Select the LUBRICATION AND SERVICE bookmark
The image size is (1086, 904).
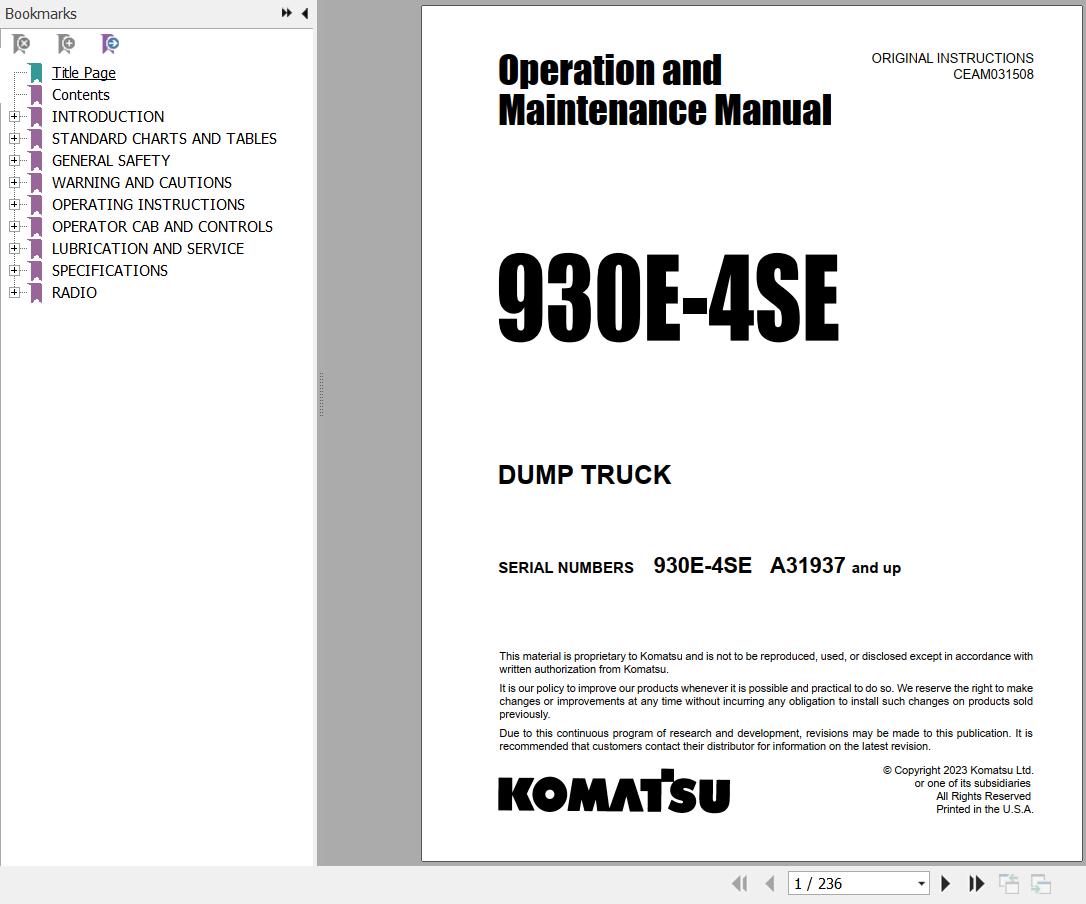(148, 249)
